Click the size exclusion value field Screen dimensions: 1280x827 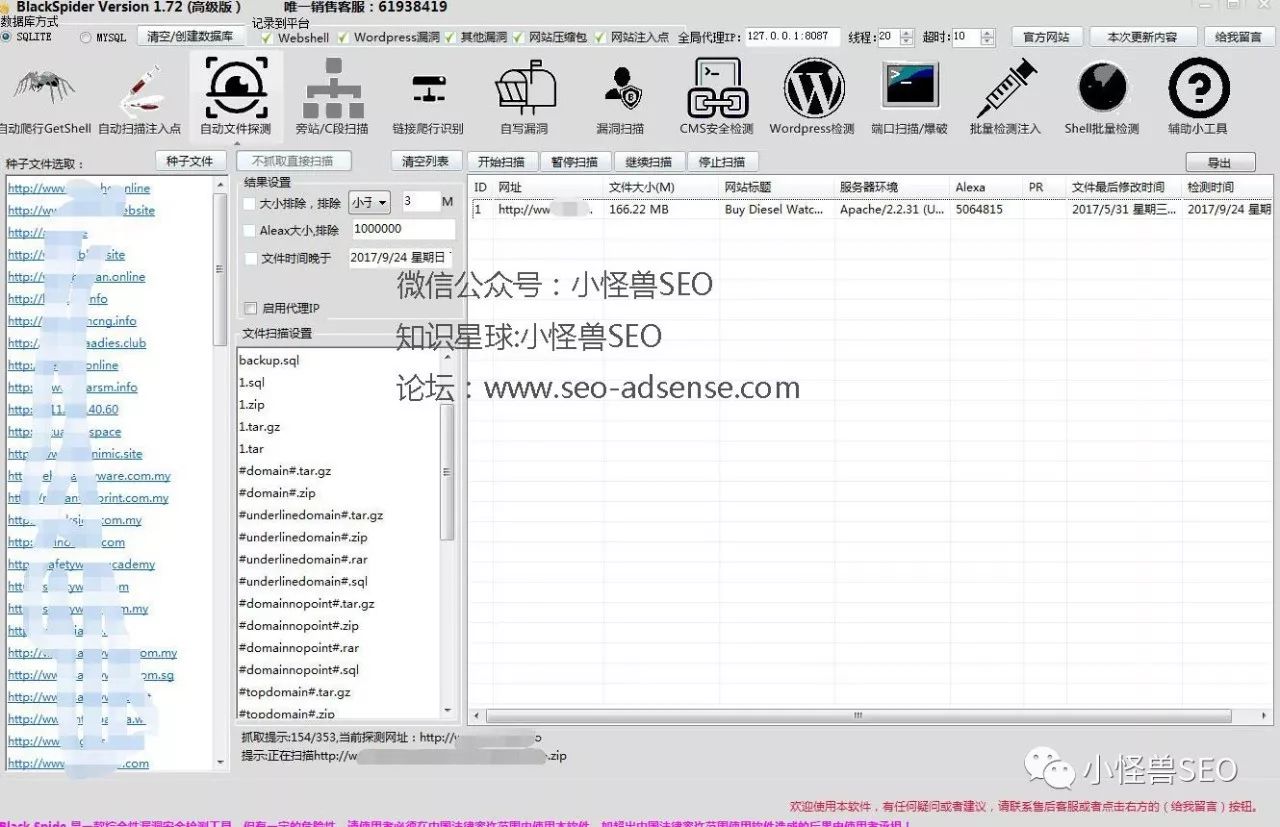(420, 202)
